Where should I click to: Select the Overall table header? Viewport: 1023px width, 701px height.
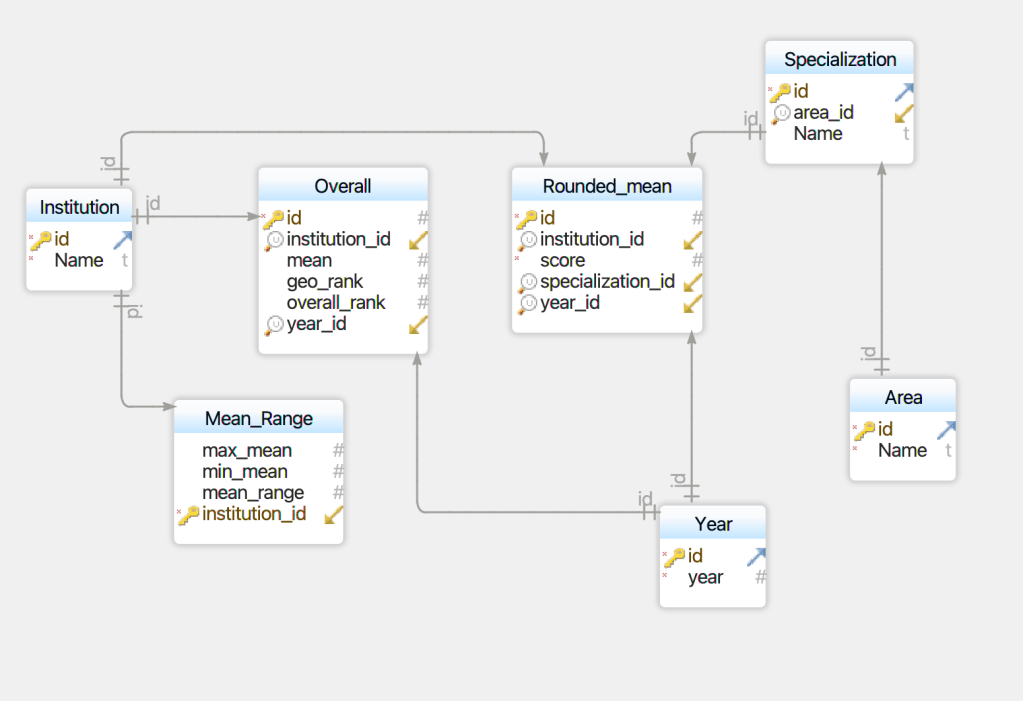click(343, 186)
